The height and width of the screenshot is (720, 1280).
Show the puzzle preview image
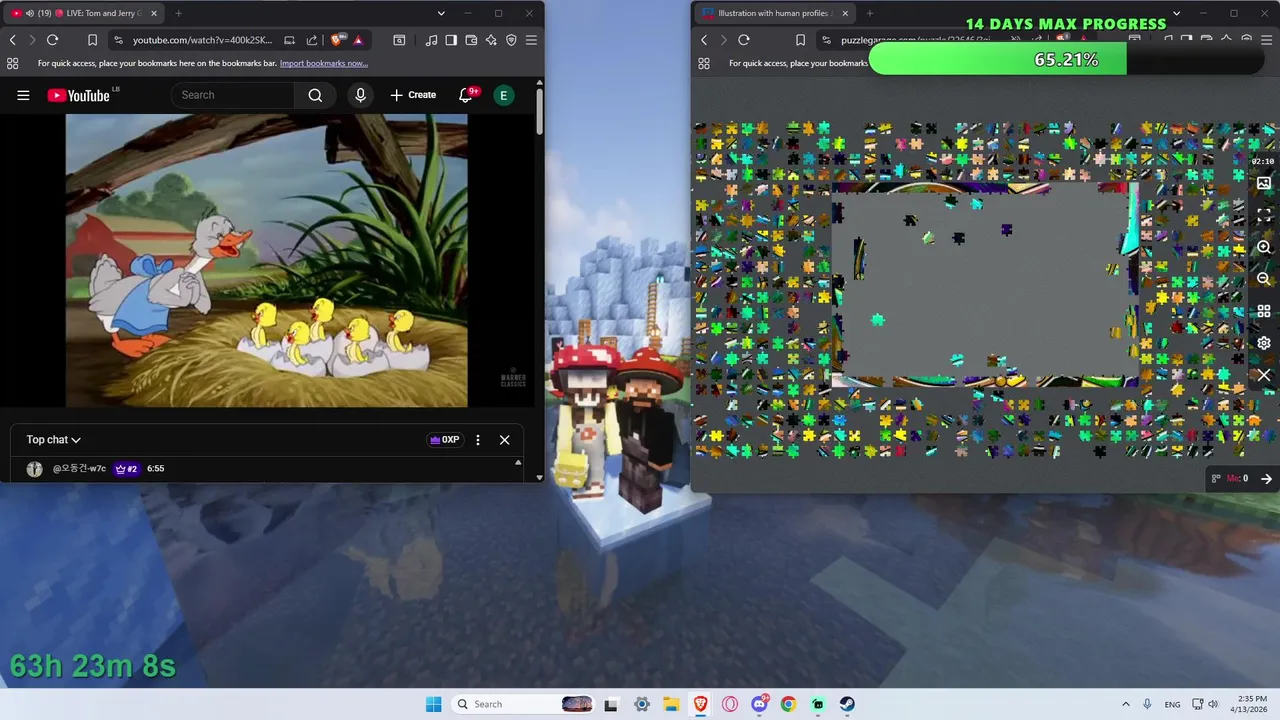coord(1264,184)
